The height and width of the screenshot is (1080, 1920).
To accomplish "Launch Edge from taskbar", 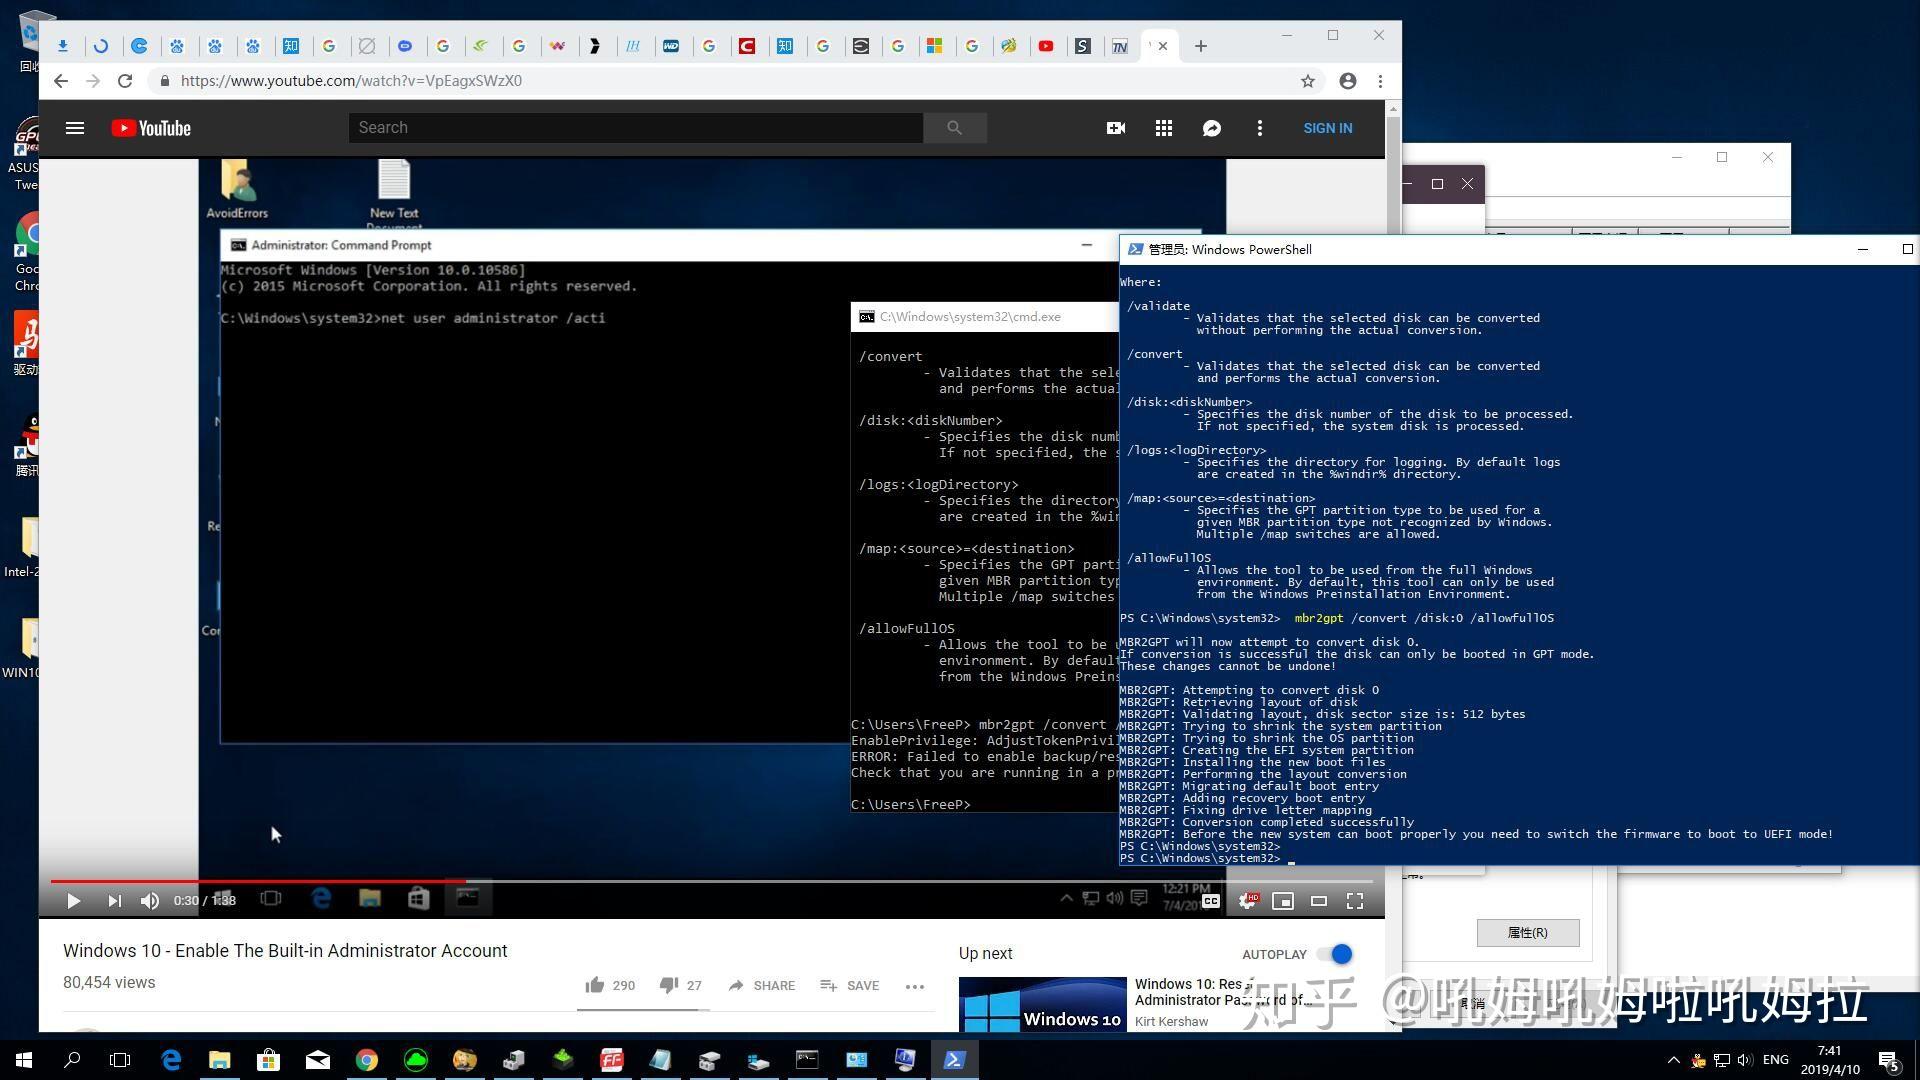I will coord(171,1060).
